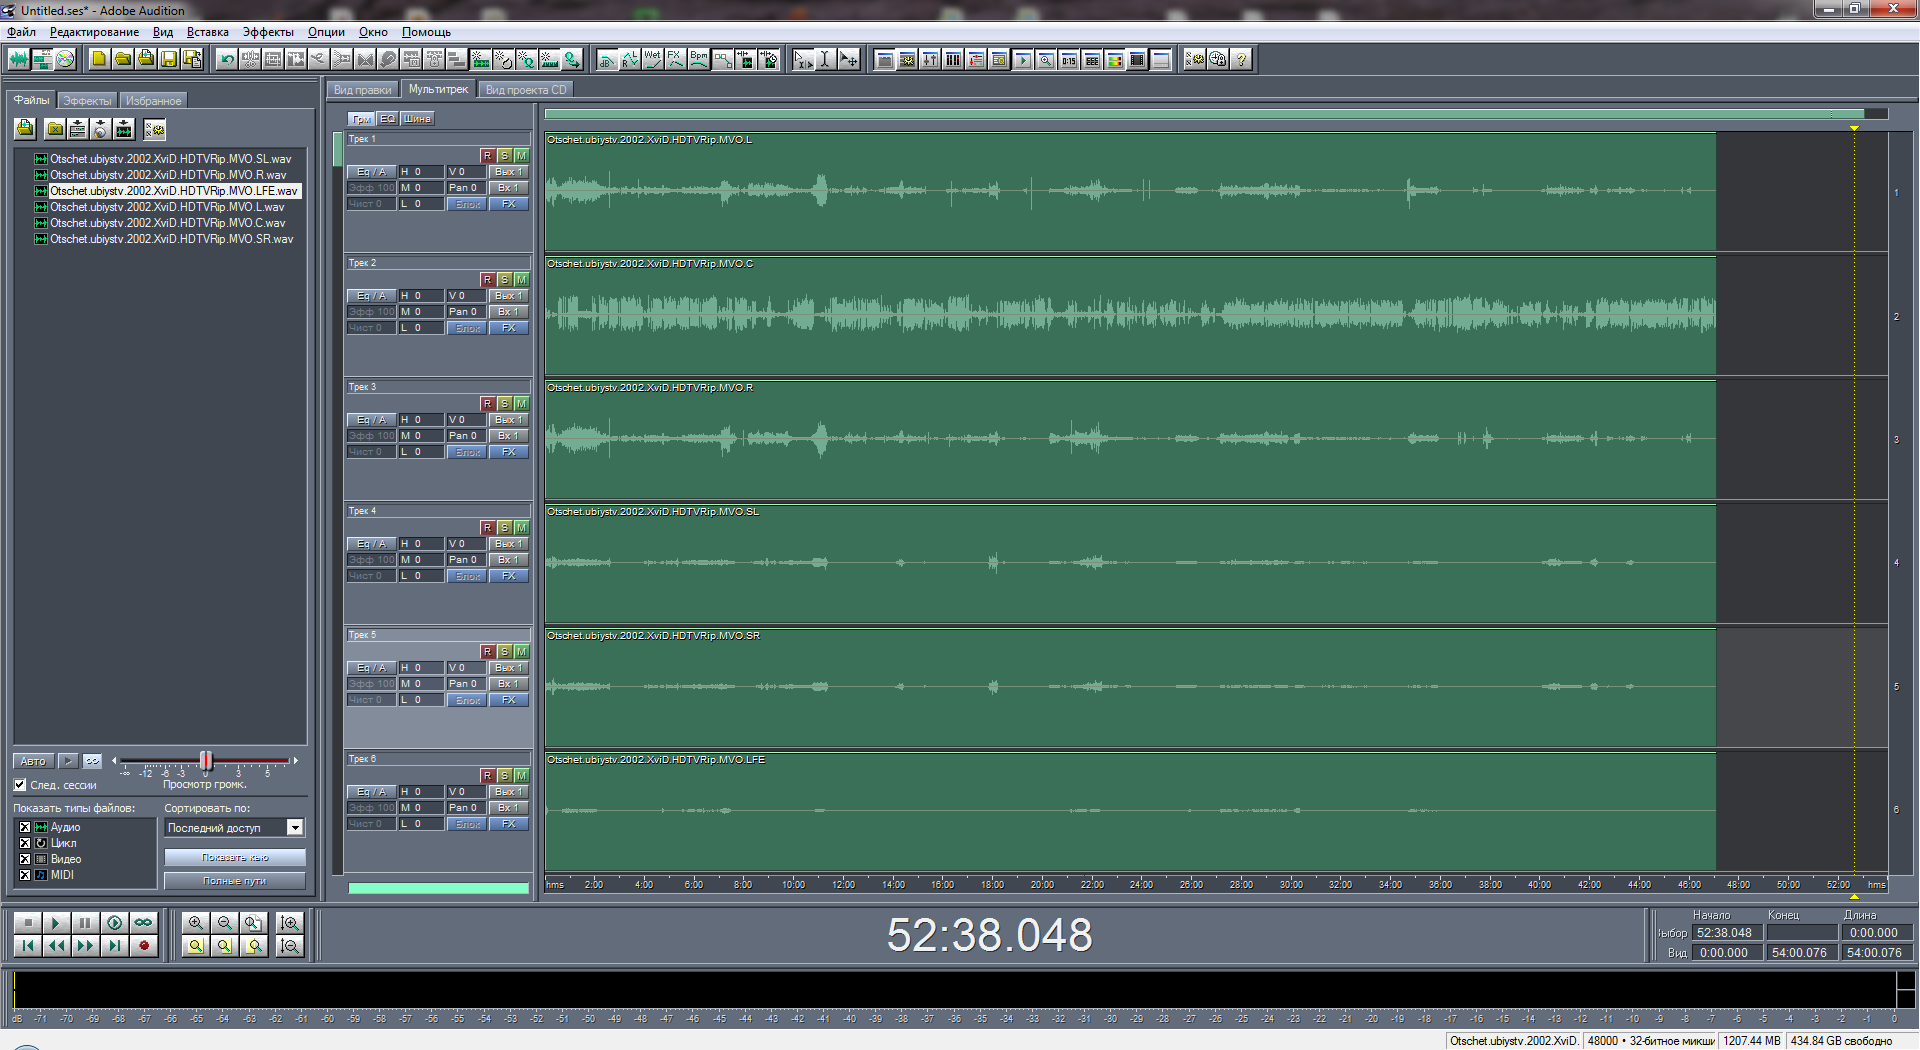Zoom out horizontally with the magnifier minus
This screenshot has height=1050, width=1920.
pyautogui.click(x=225, y=923)
